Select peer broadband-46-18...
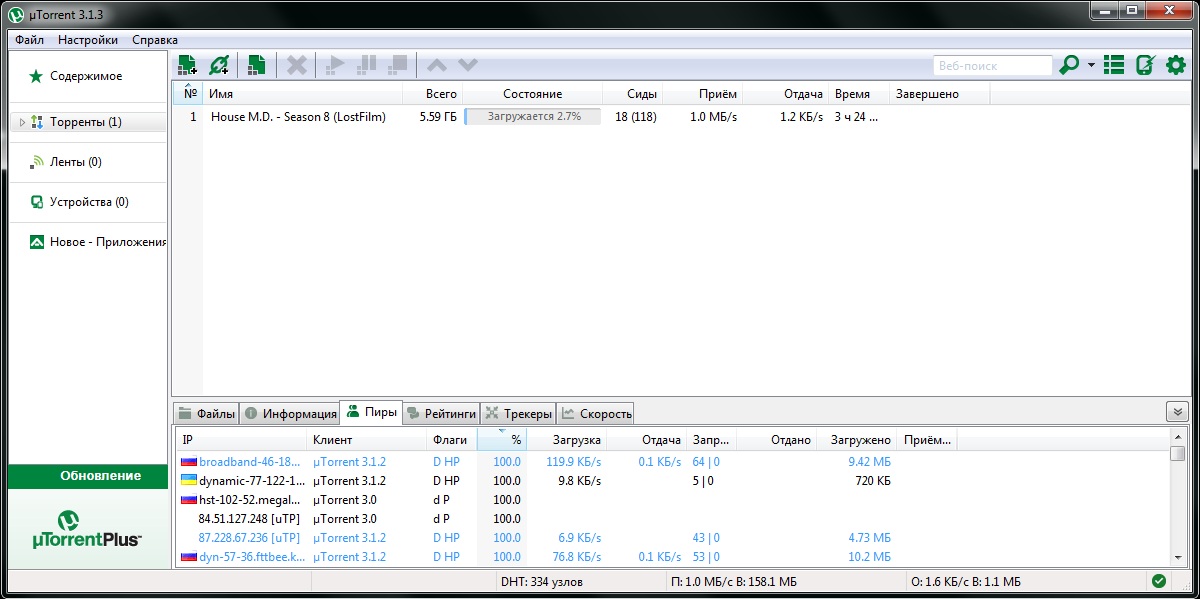The image size is (1200, 599). (250, 462)
